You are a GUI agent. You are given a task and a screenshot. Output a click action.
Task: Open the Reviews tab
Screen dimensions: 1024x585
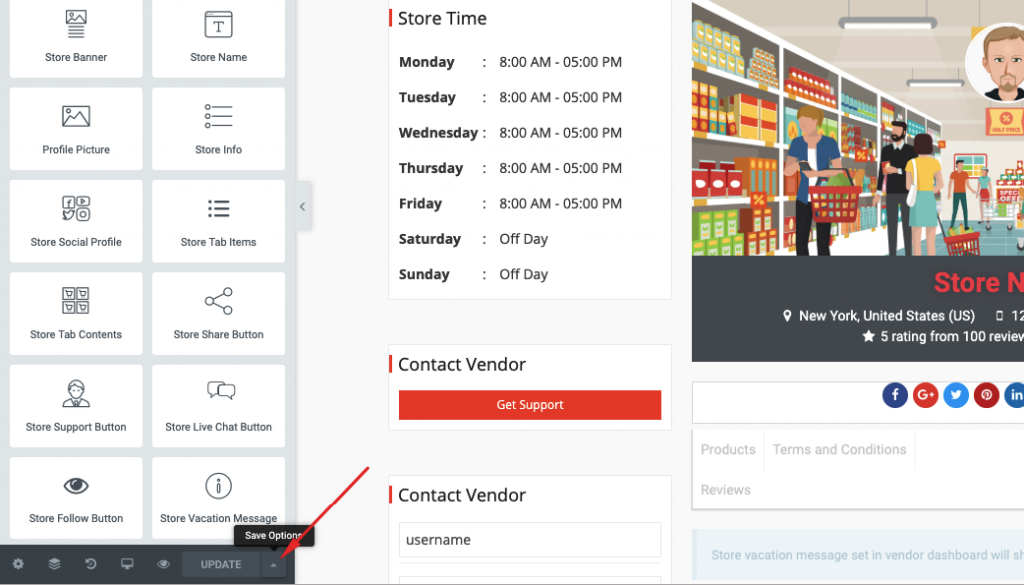[726, 490]
